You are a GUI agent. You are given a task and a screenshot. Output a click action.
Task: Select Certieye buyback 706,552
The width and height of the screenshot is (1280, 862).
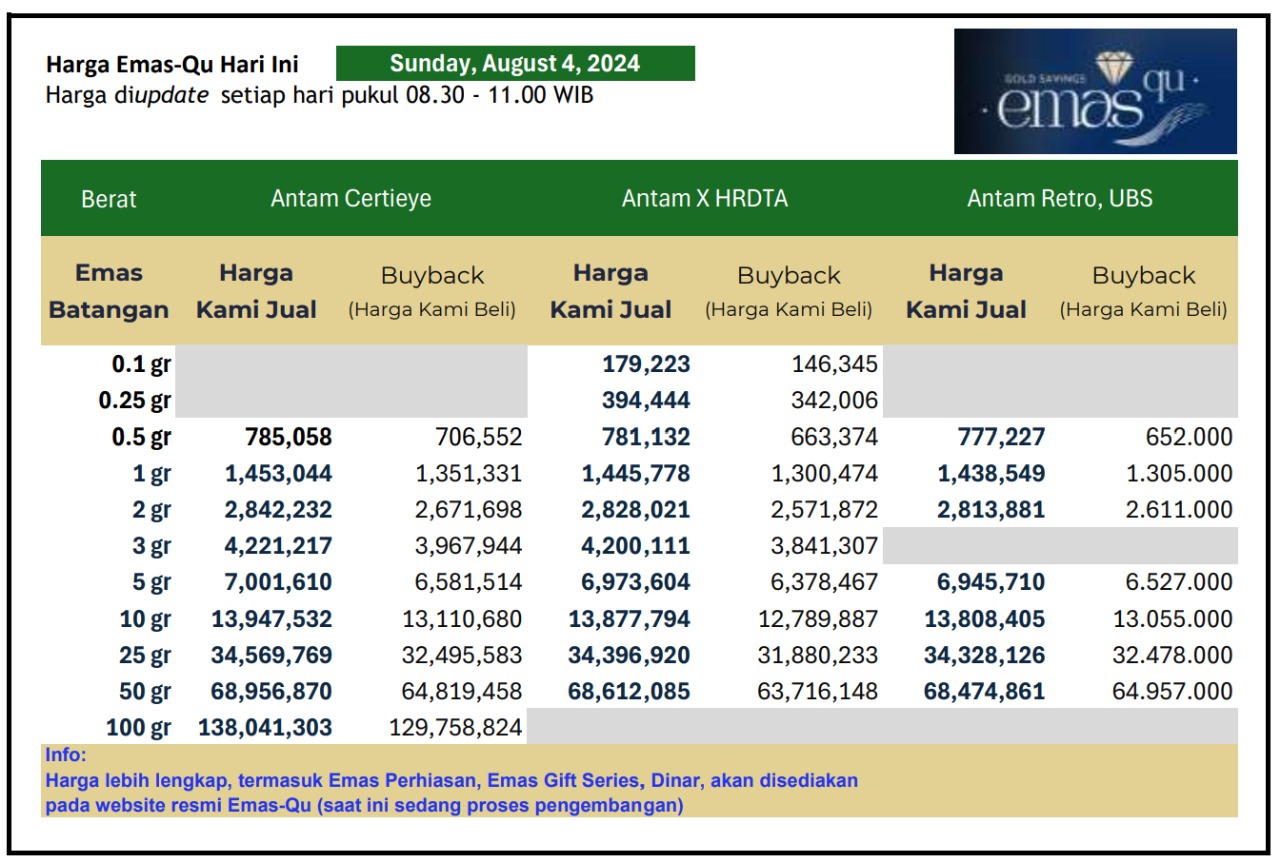pyautogui.click(x=478, y=437)
